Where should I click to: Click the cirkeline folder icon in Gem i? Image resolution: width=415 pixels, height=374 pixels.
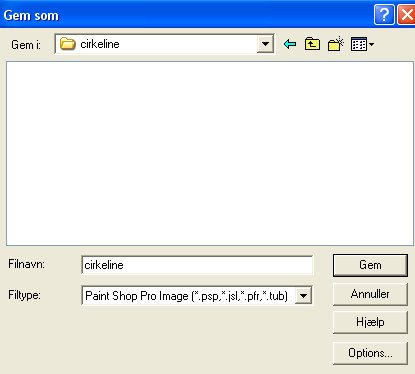pos(68,44)
